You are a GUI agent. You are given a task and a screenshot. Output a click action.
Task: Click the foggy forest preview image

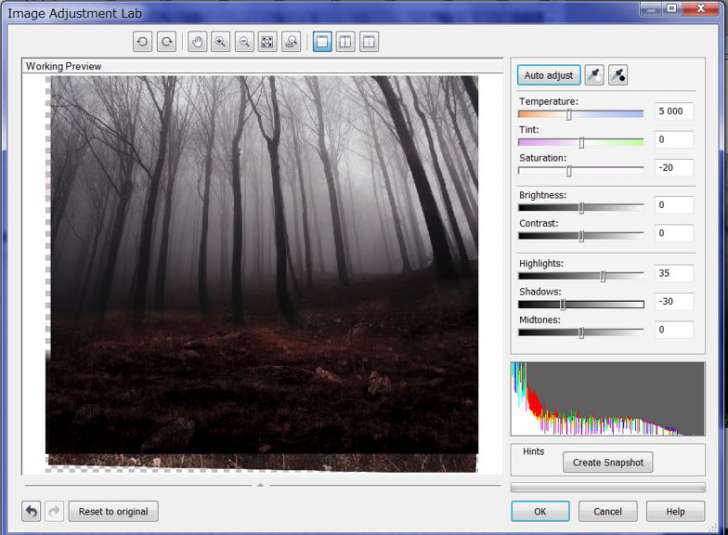coord(262,274)
